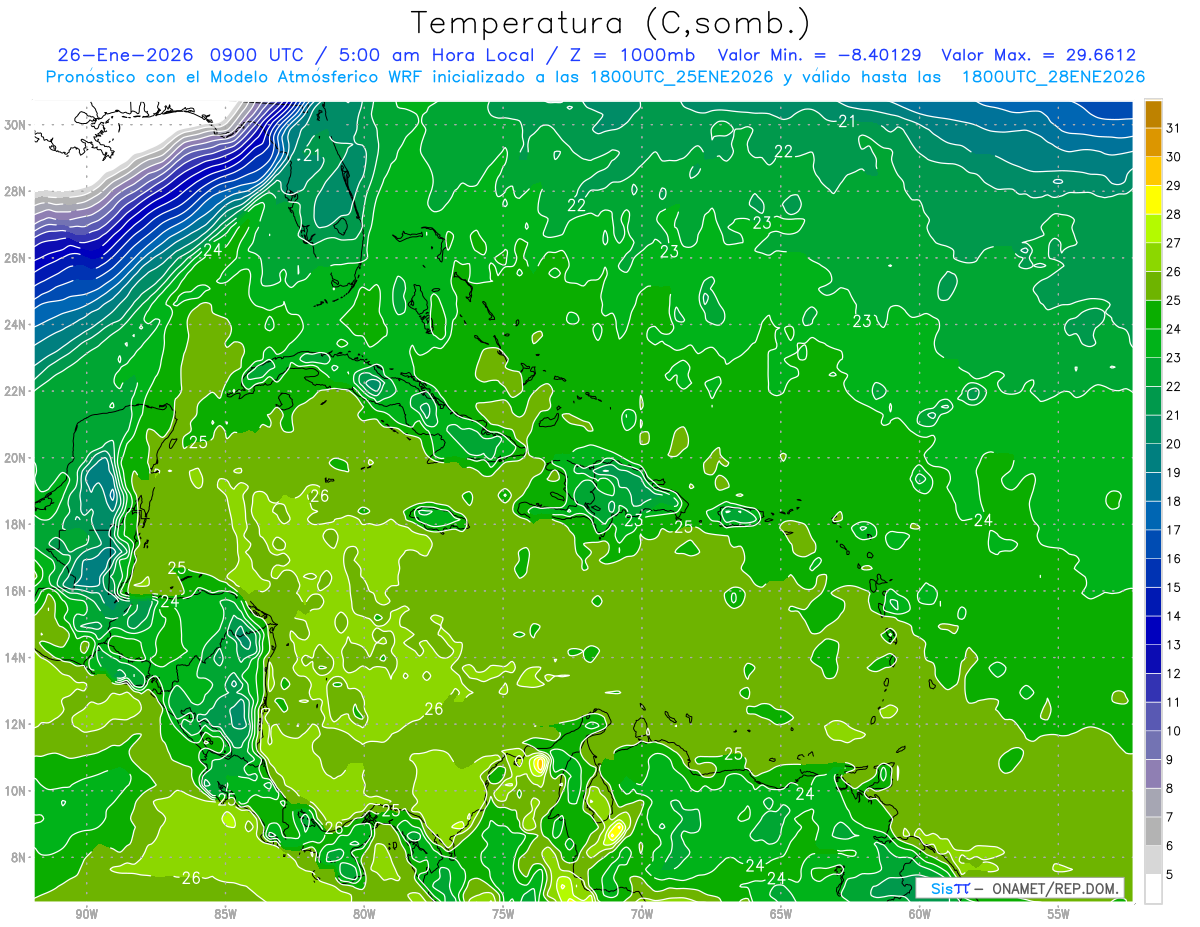This screenshot has height=927, width=1200.
Task: Click the light gray swatch between 6 and 7
Action: click(1153, 831)
